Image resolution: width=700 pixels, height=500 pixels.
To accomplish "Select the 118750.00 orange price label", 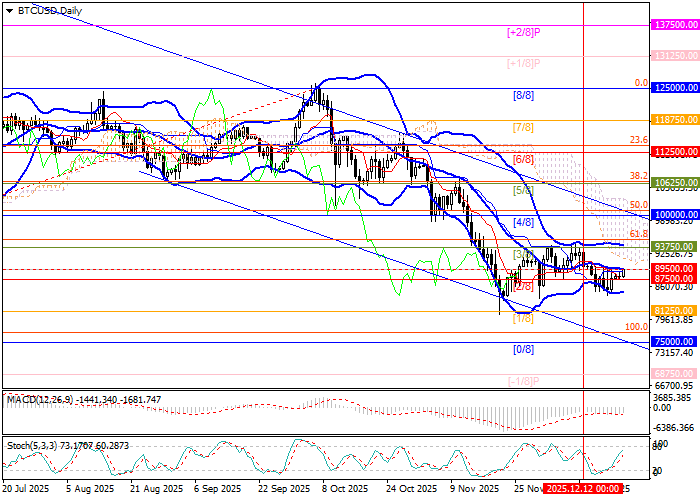I will click(x=673, y=119).
